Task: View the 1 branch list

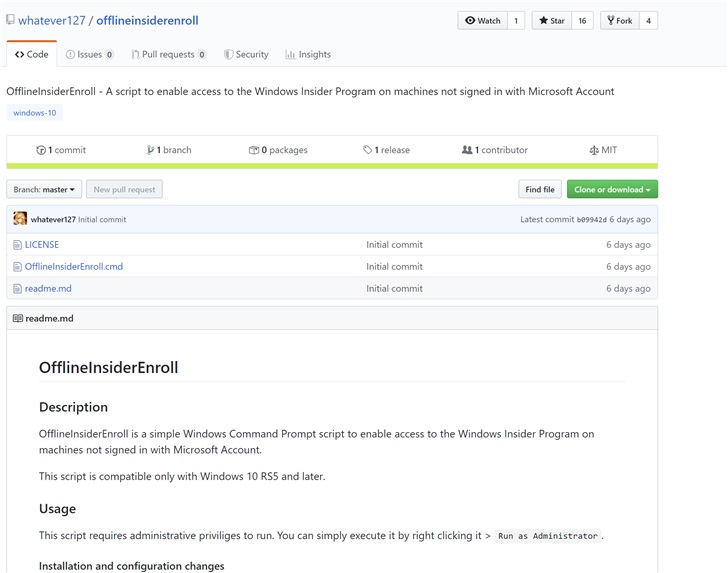Action: (x=169, y=150)
